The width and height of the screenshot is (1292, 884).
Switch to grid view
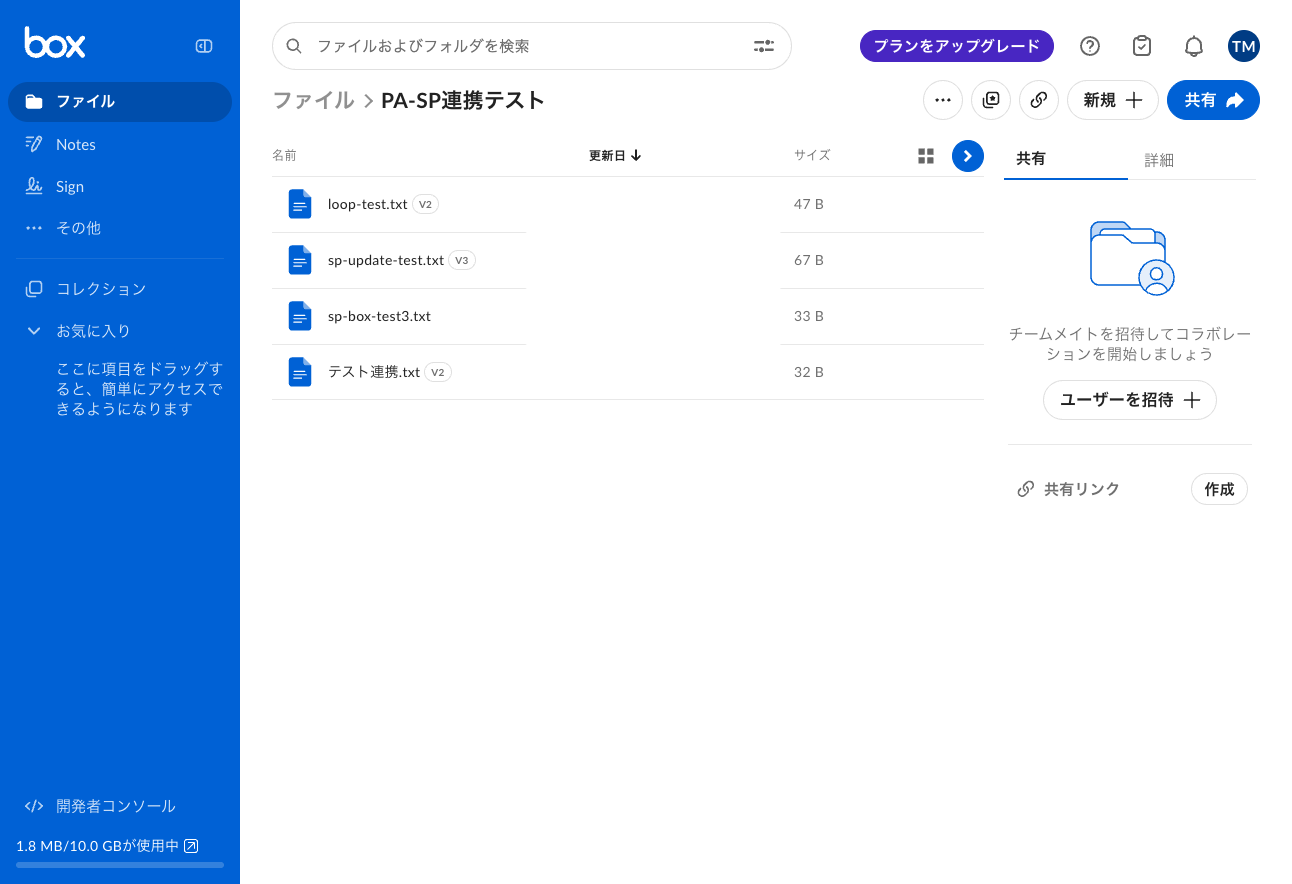[x=926, y=156]
